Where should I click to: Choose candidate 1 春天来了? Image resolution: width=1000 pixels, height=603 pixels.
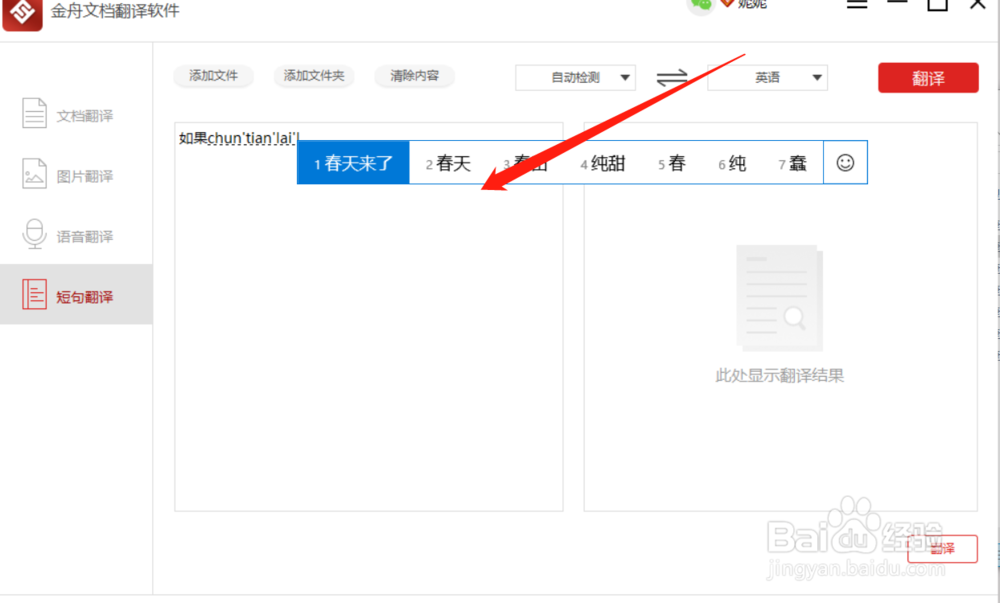353,163
